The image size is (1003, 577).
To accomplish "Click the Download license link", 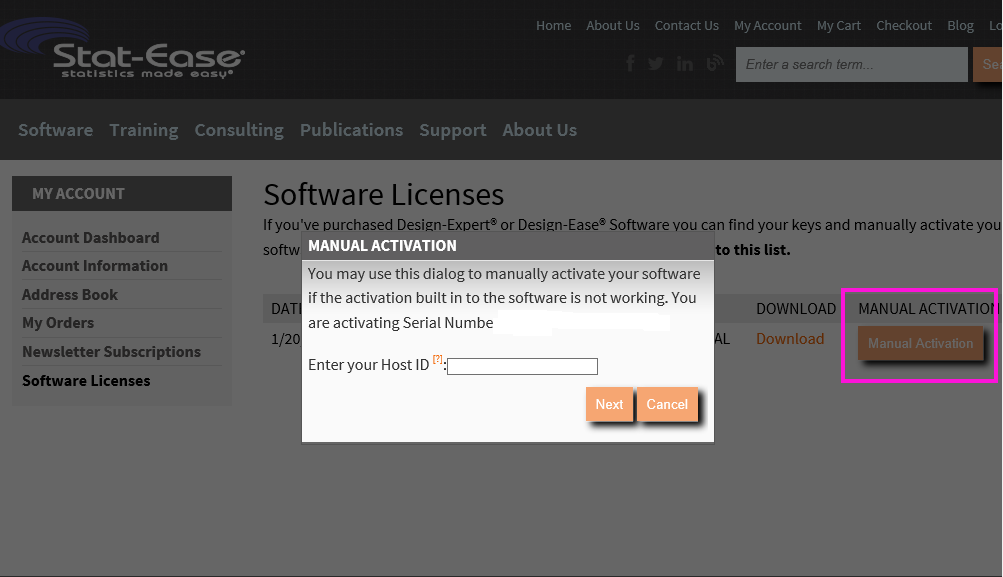I will pos(790,338).
